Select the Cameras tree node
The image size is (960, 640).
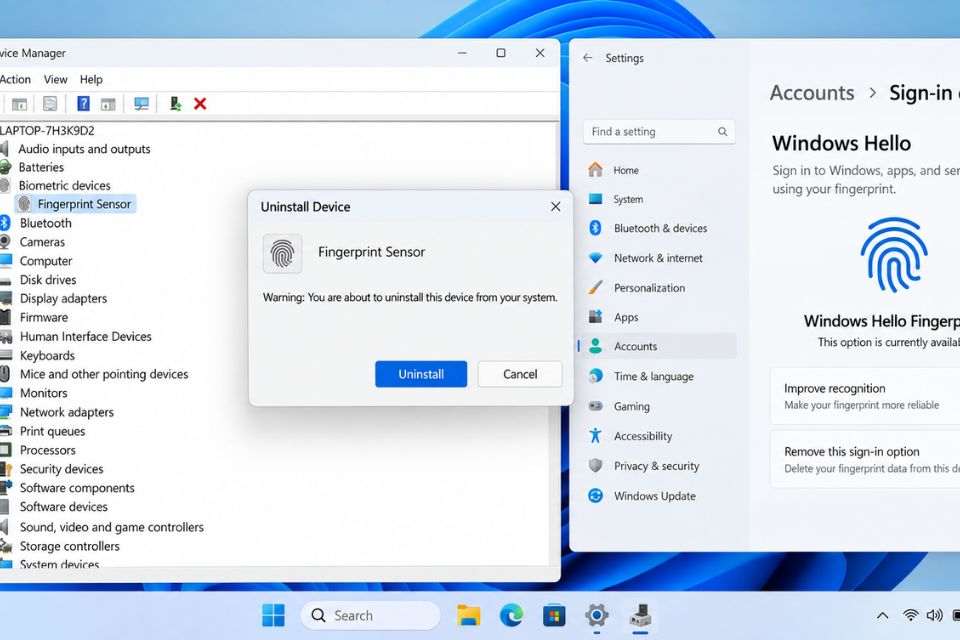(42, 242)
